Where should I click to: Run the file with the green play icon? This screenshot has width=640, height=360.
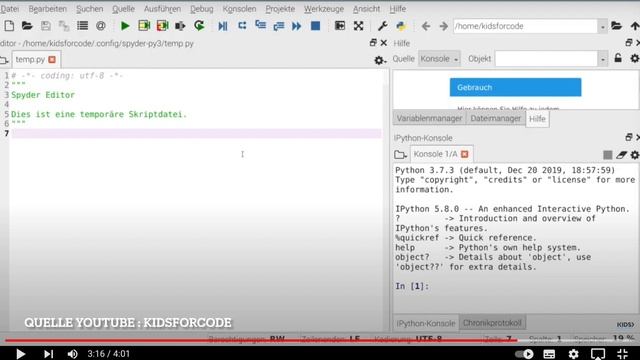pos(125,26)
